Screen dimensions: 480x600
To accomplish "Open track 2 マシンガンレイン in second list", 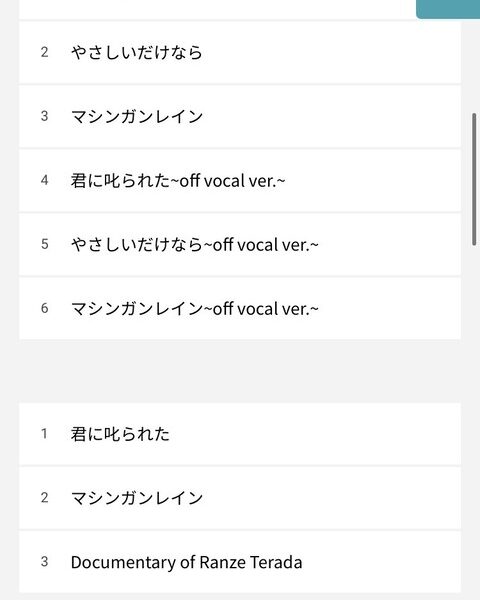I will coord(240,498).
